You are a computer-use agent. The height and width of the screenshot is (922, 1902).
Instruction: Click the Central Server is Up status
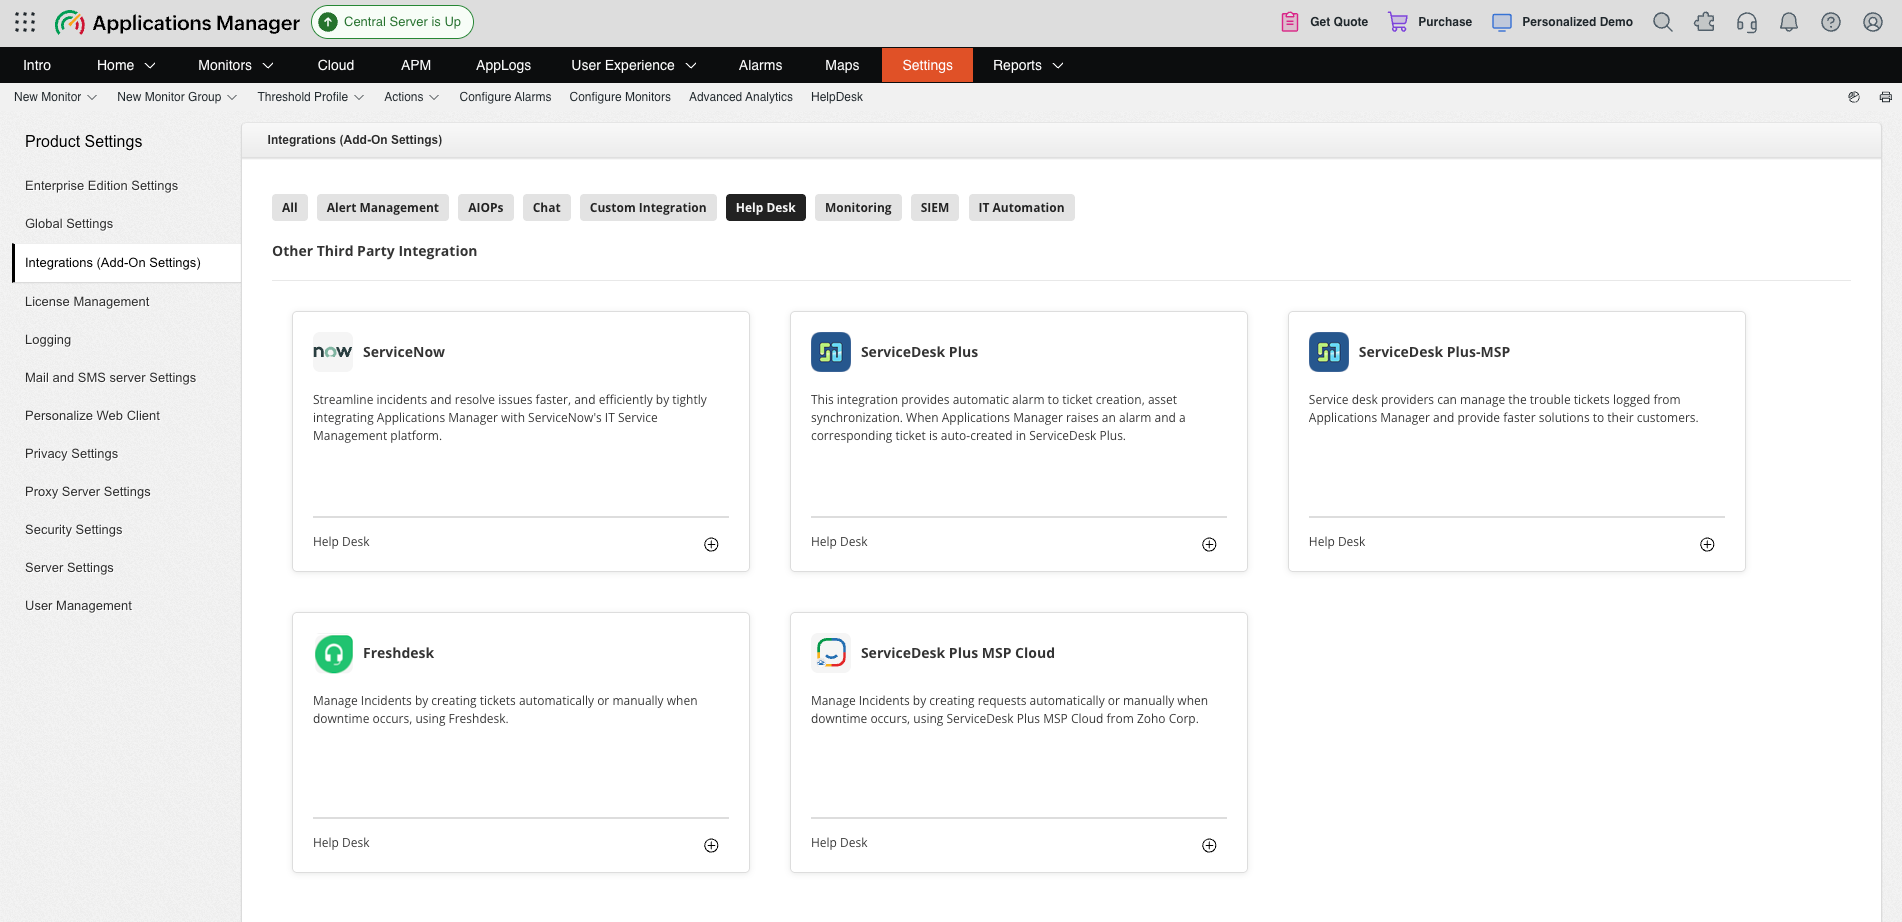pos(392,22)
